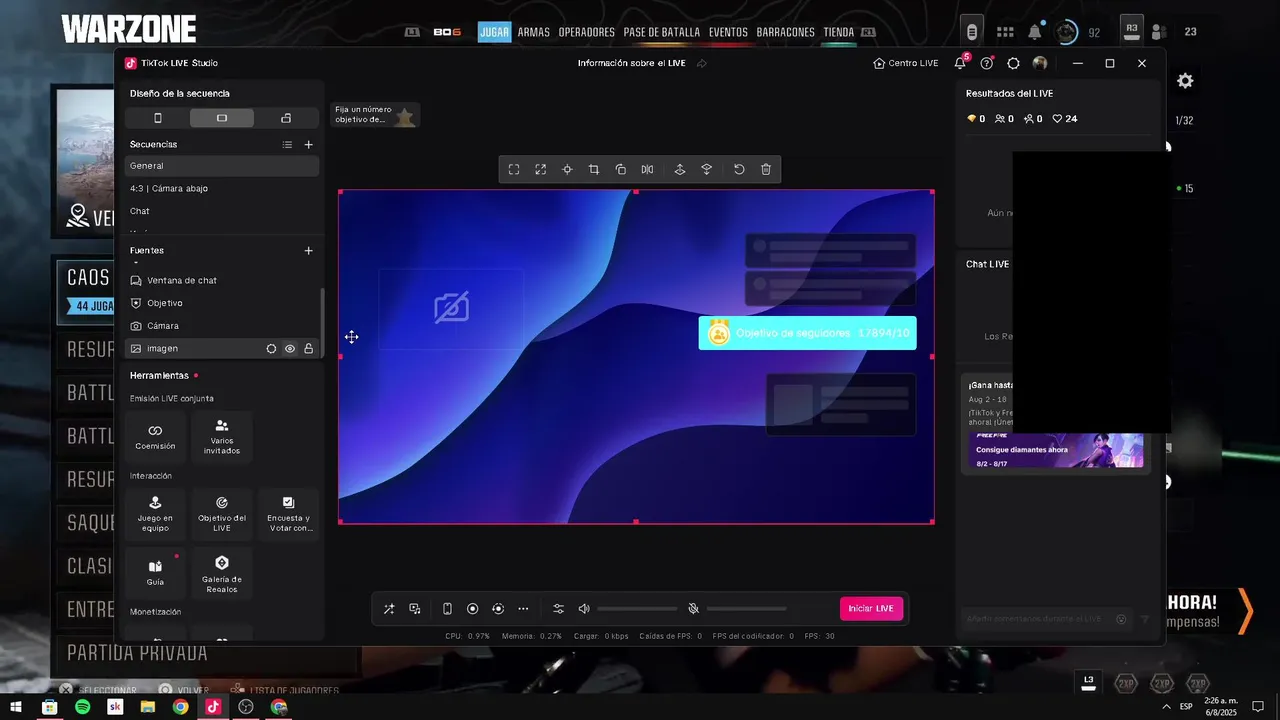Click the phone preview icon in bottom bar
1280x720 pixels.
pyautogui.click(x=447, y=609)
